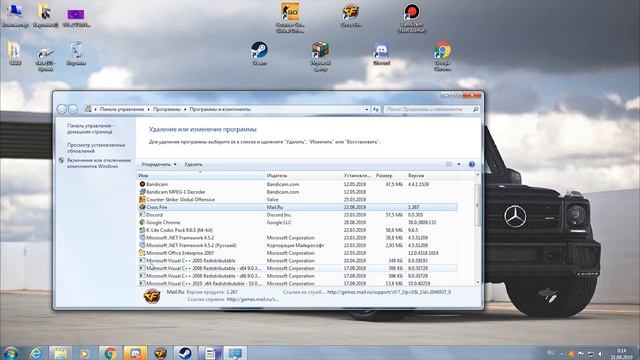
Task: Open the Counter-Strike Global Offensive desktop shortcut
Action: click(x=290, y=17)
